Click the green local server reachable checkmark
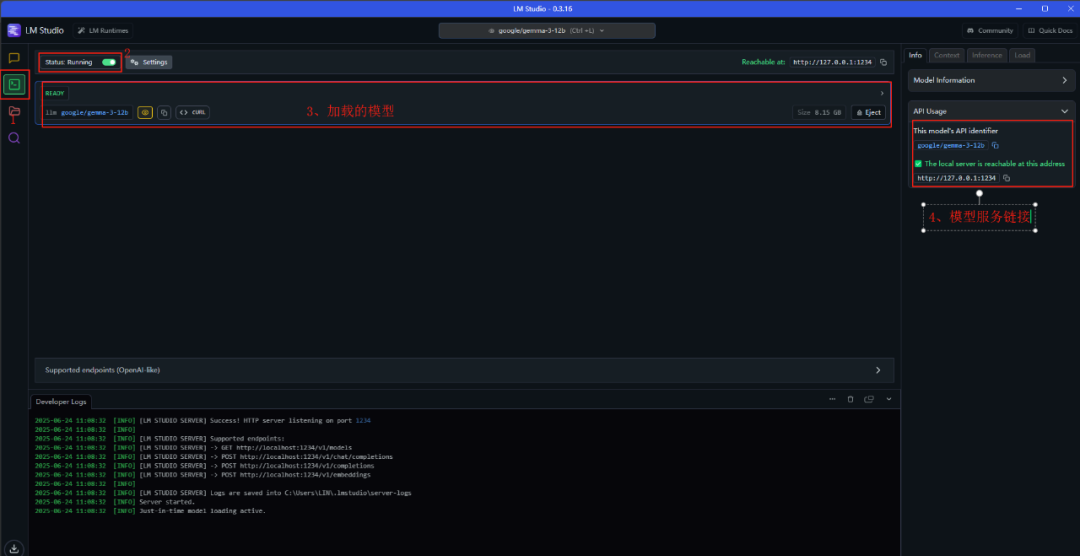This screenshot has width=1080, height=556. (x=918, y=164)
